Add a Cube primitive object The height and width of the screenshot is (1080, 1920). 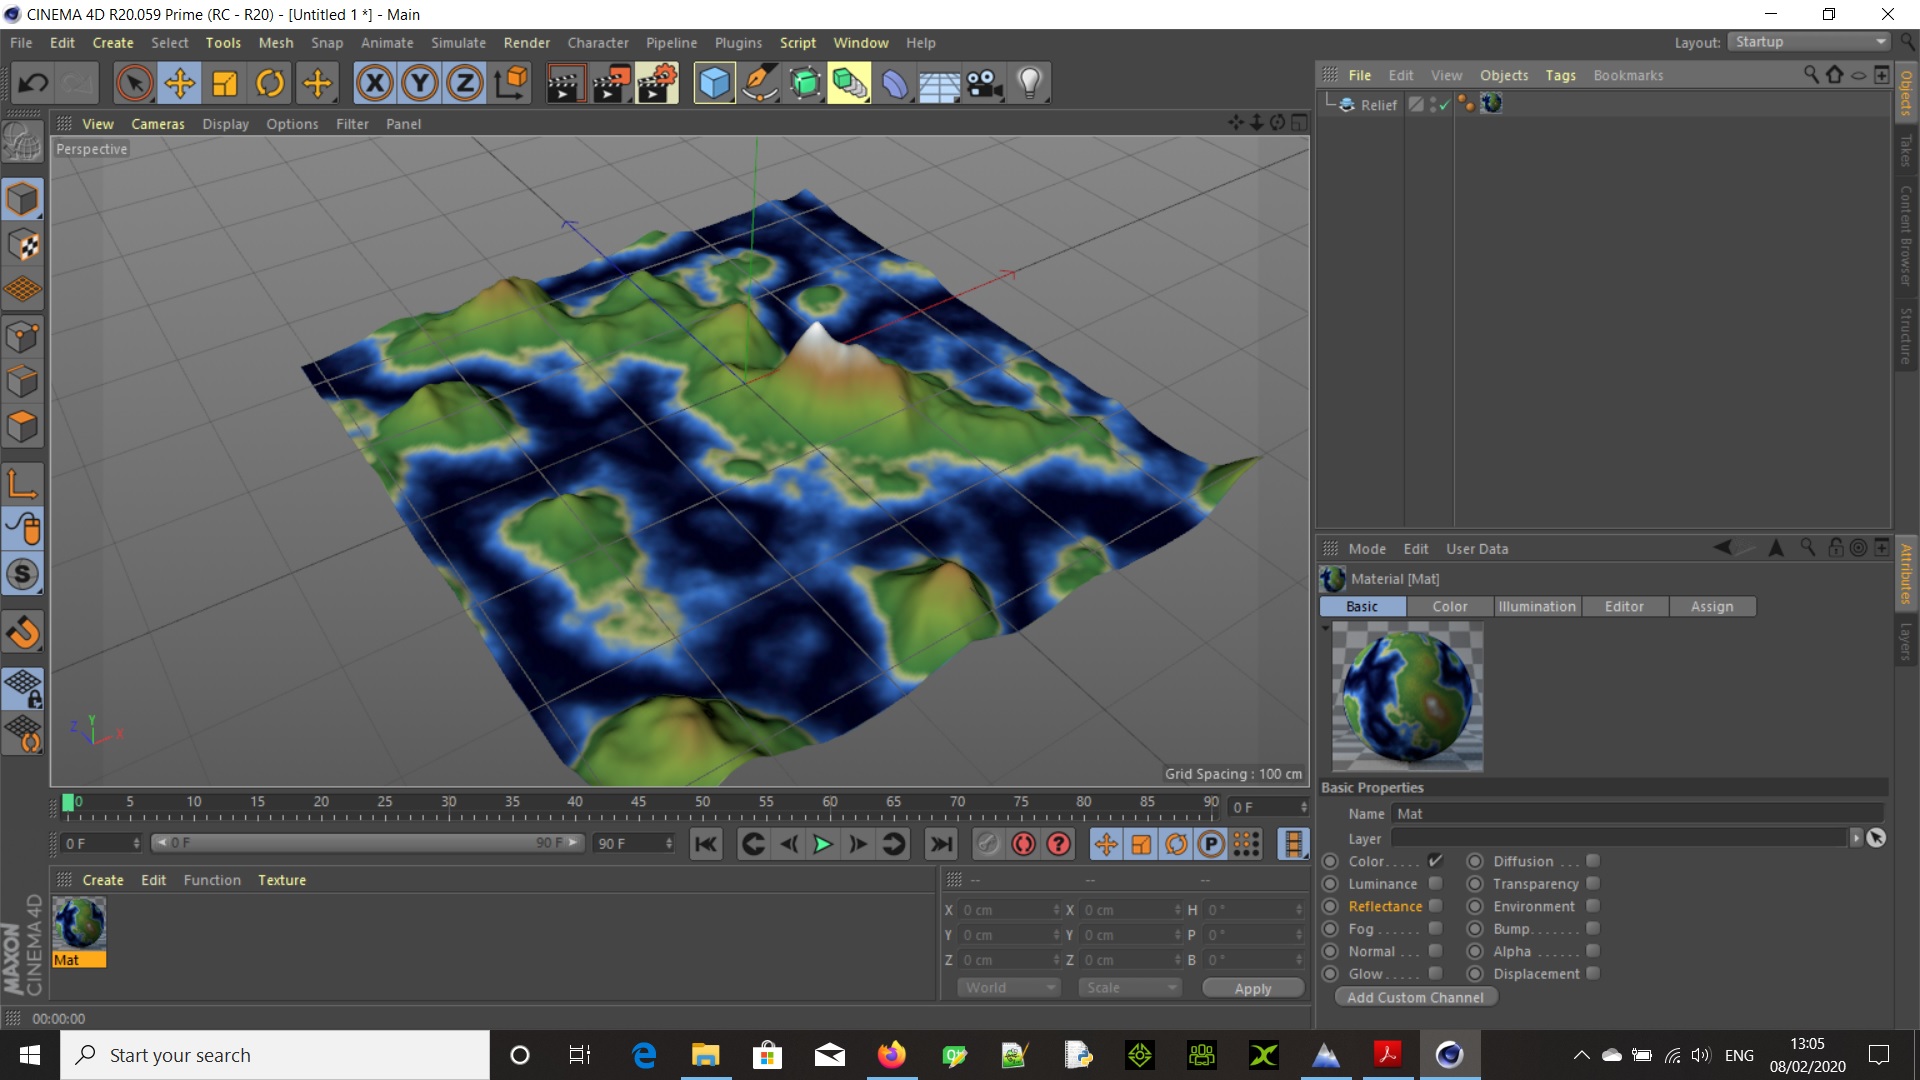(714, 83)
